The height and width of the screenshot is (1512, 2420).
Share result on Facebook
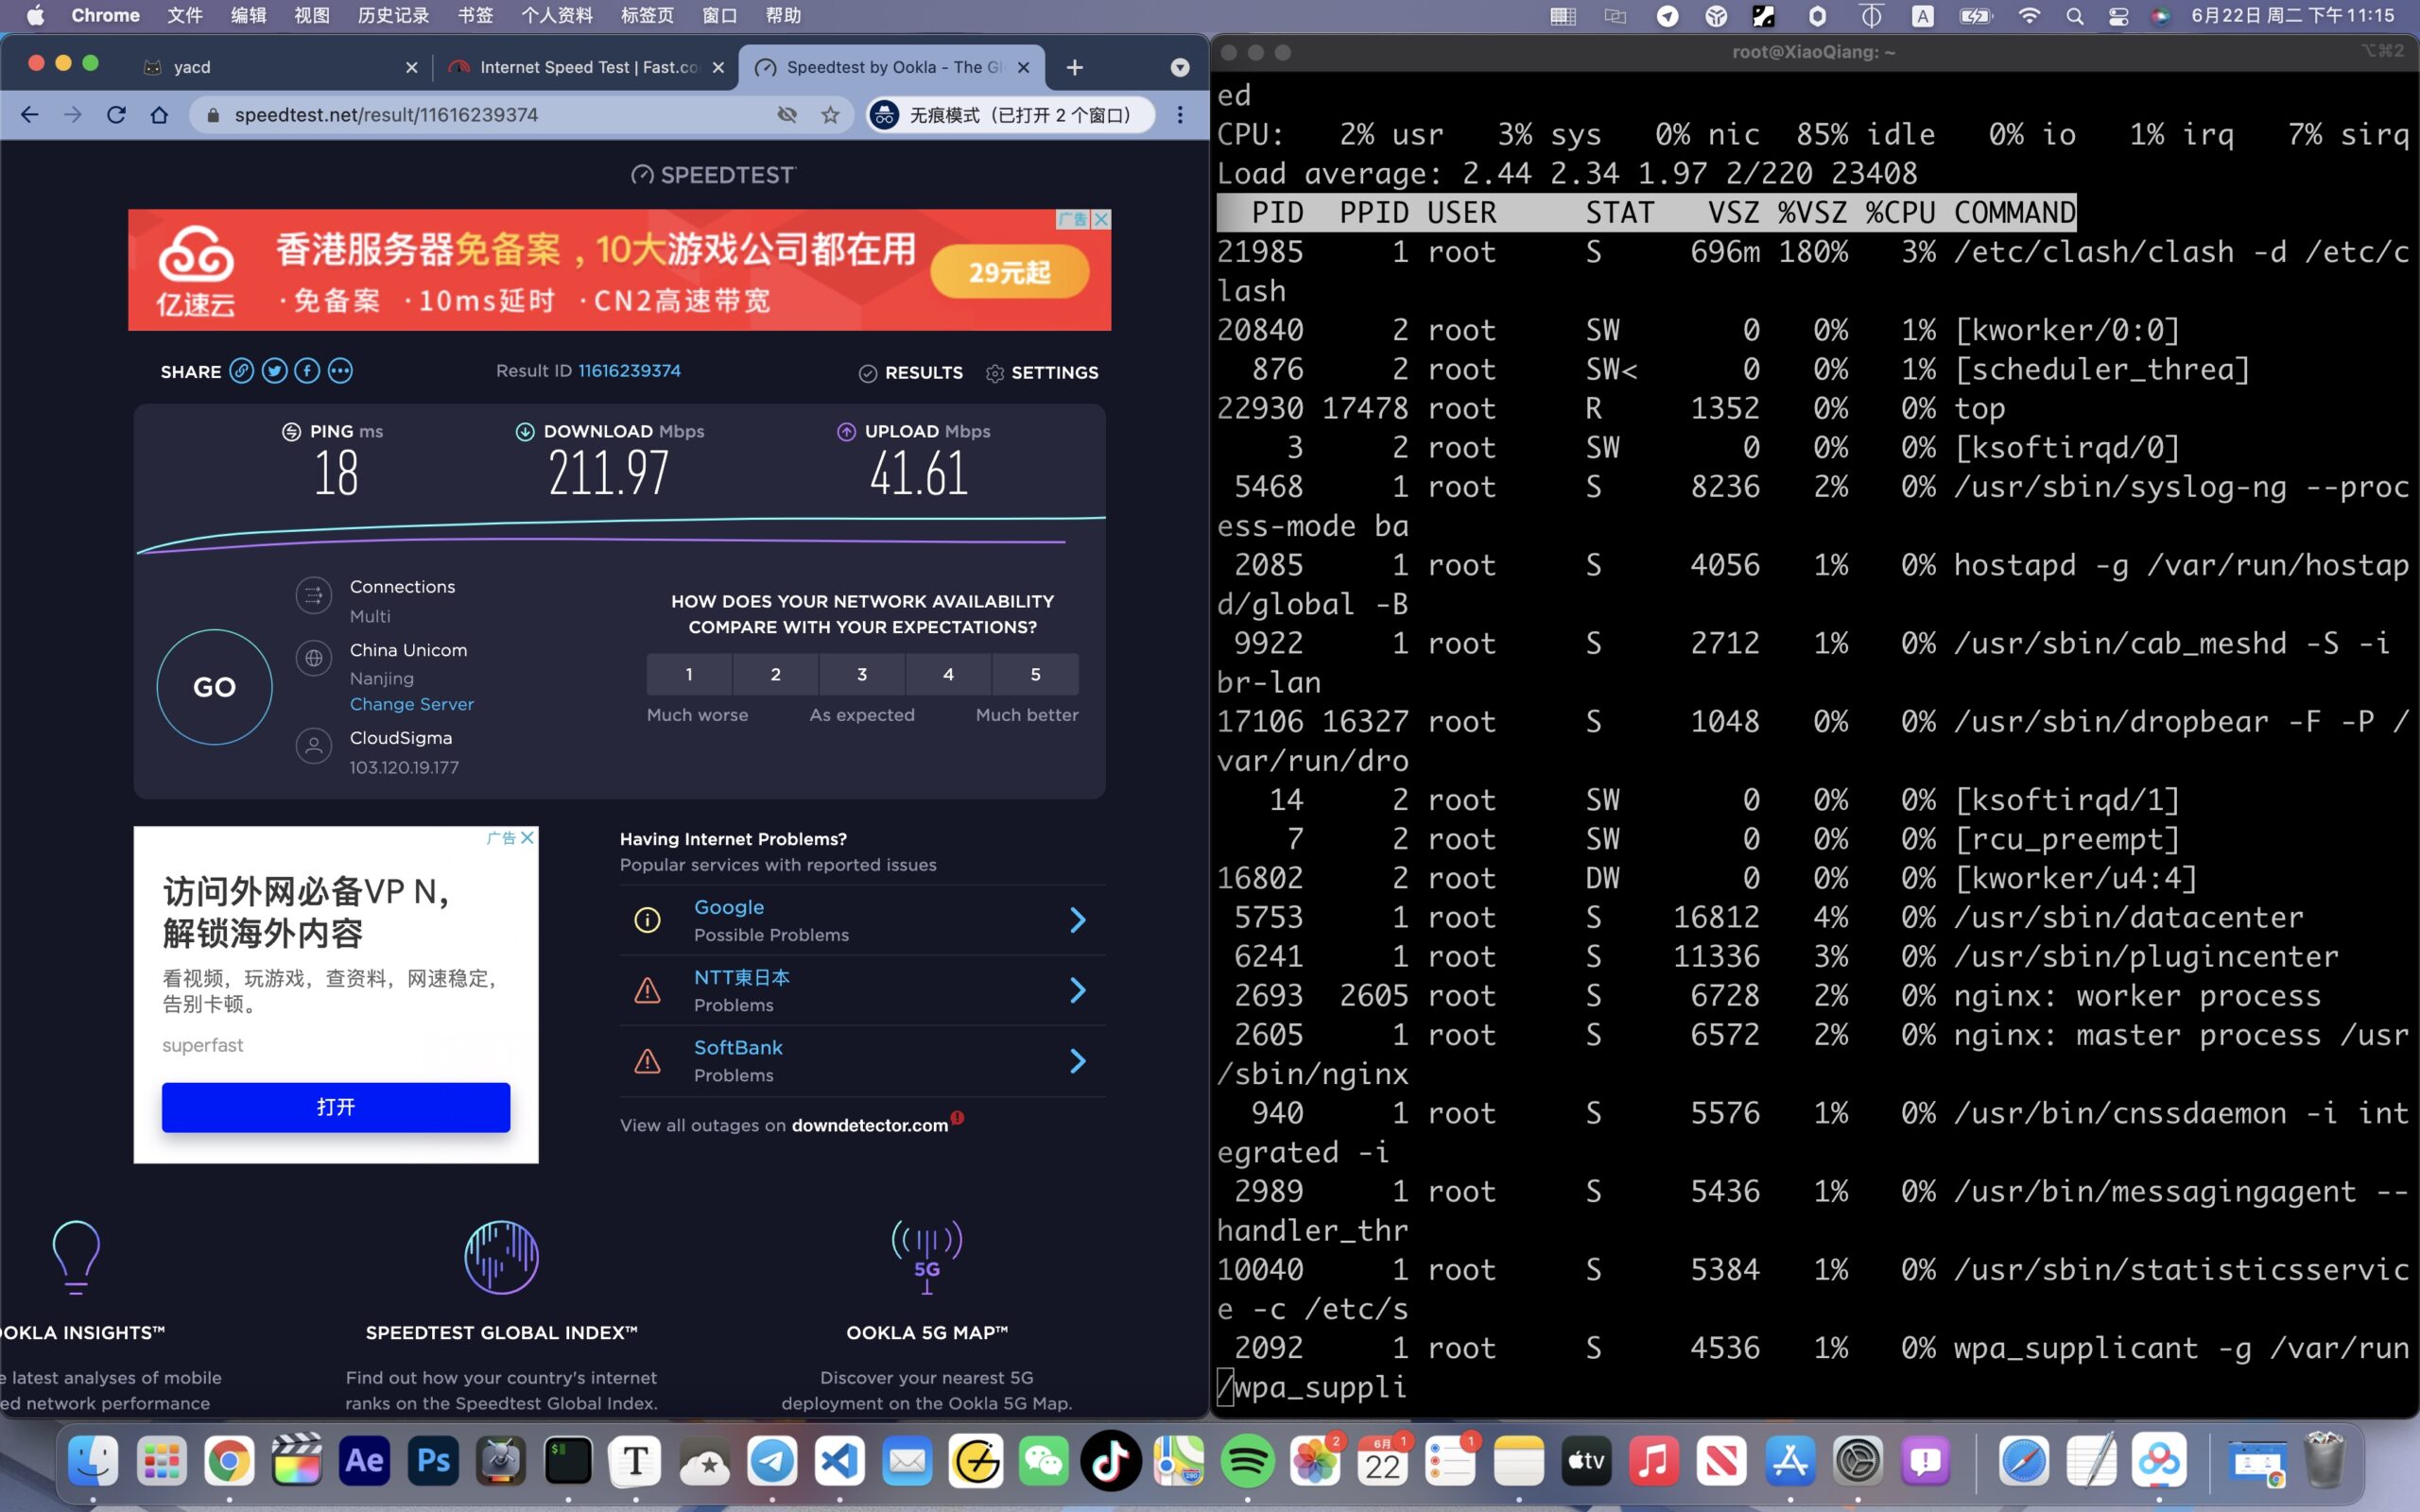[307, 371]
